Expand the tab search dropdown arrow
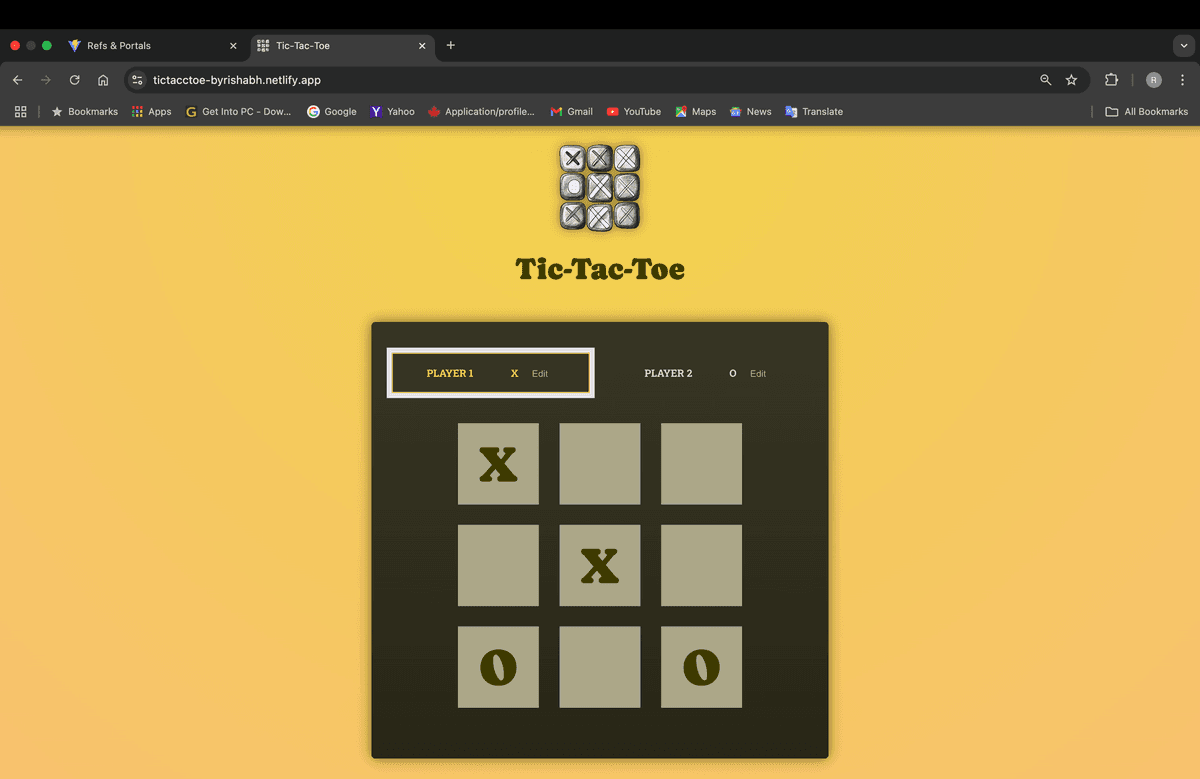The width and height of the screenshot is (1200, 779). pos(1183,46)
